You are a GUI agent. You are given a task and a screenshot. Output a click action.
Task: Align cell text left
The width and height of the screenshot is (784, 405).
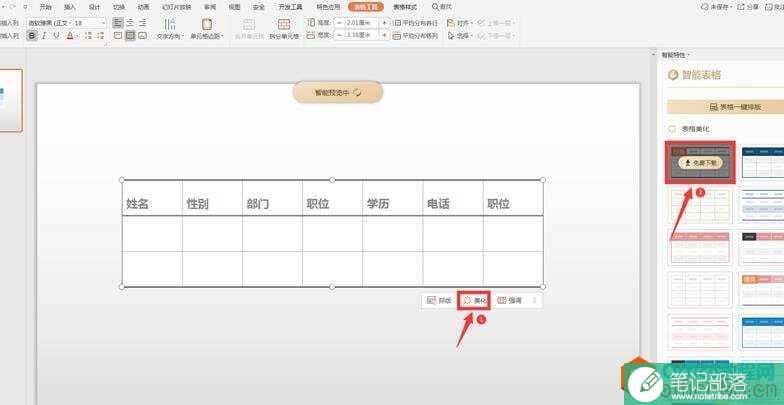pos(118,23)
